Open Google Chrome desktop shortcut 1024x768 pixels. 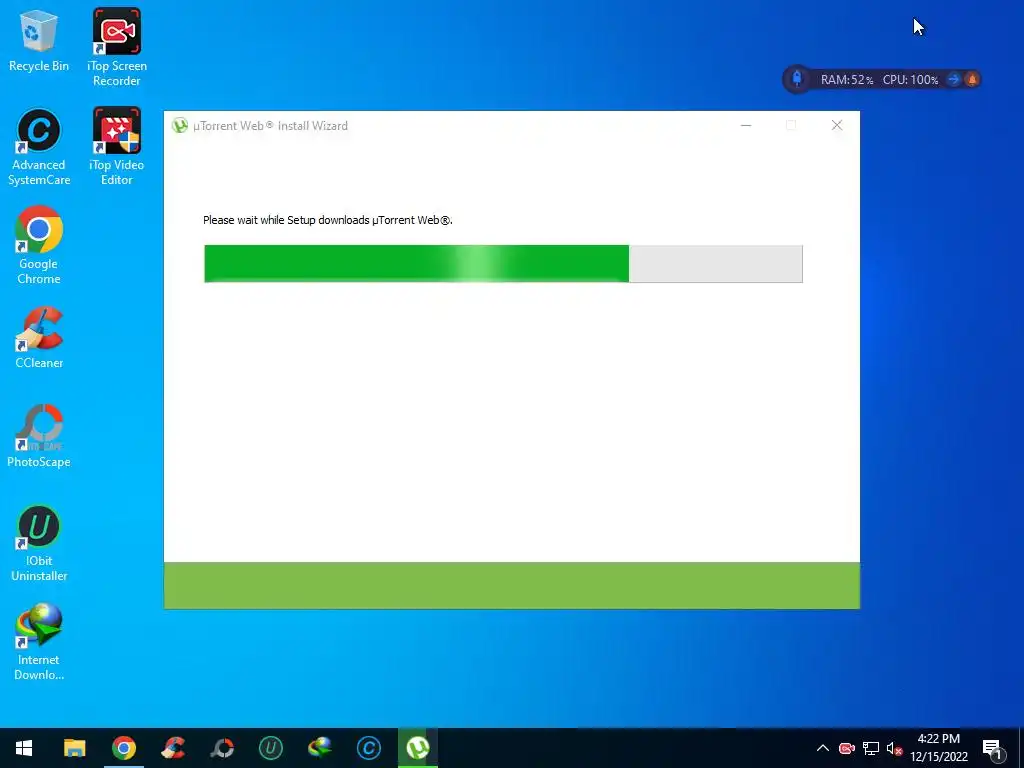tap(39, 246)
